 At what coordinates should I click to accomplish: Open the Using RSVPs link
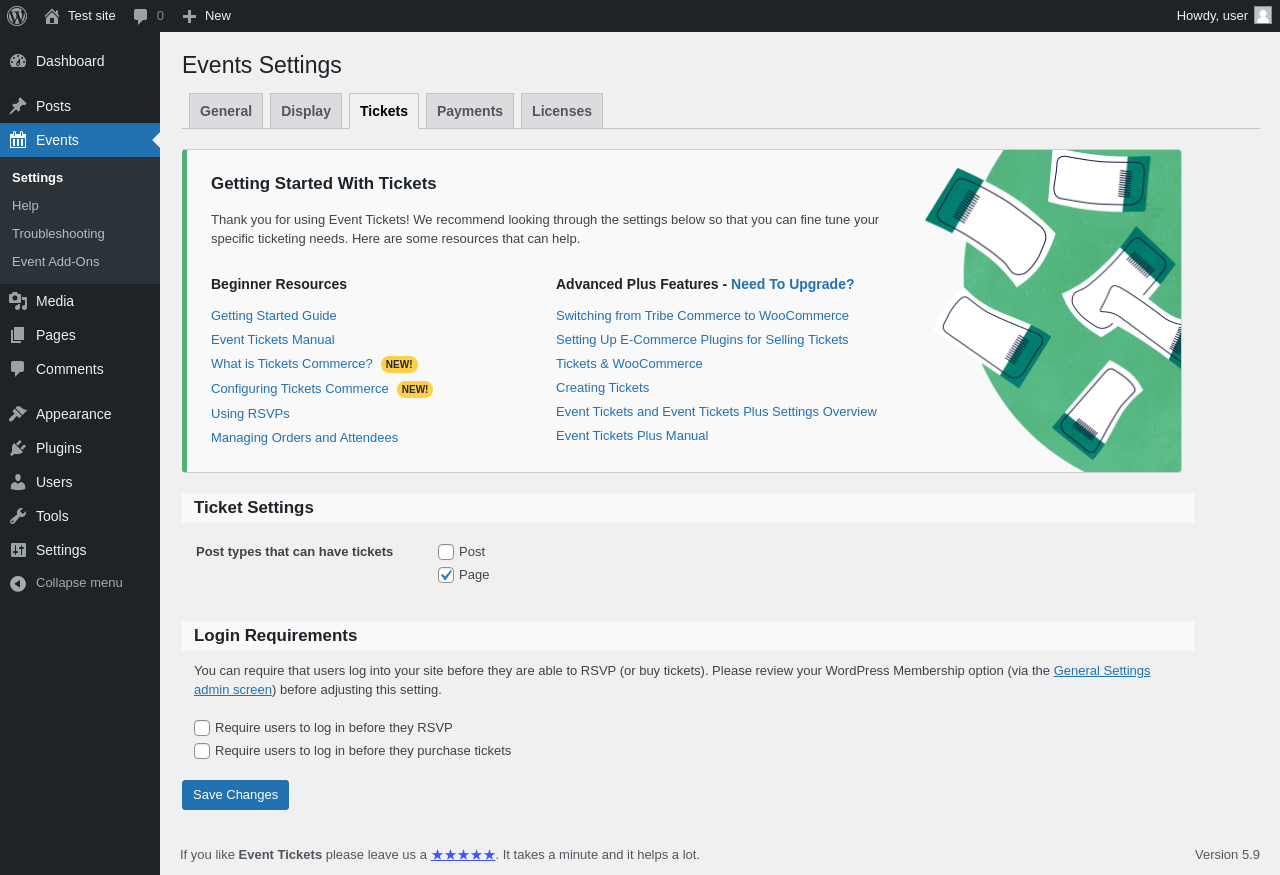tap(250, 414)
